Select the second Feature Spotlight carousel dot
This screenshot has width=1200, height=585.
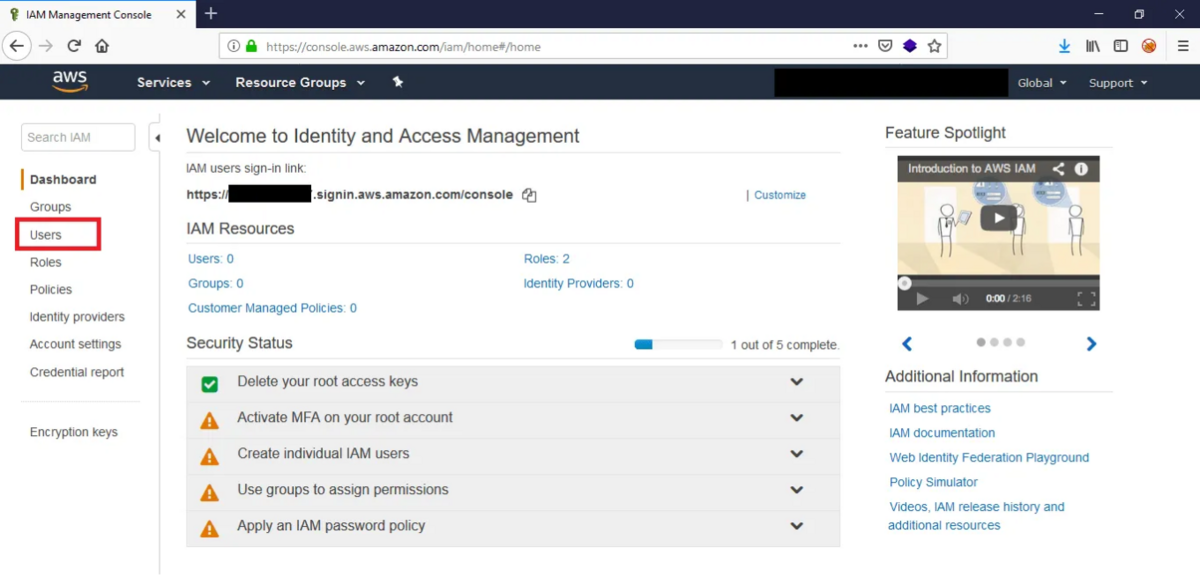pyautogui.click(x=994, y=342)
